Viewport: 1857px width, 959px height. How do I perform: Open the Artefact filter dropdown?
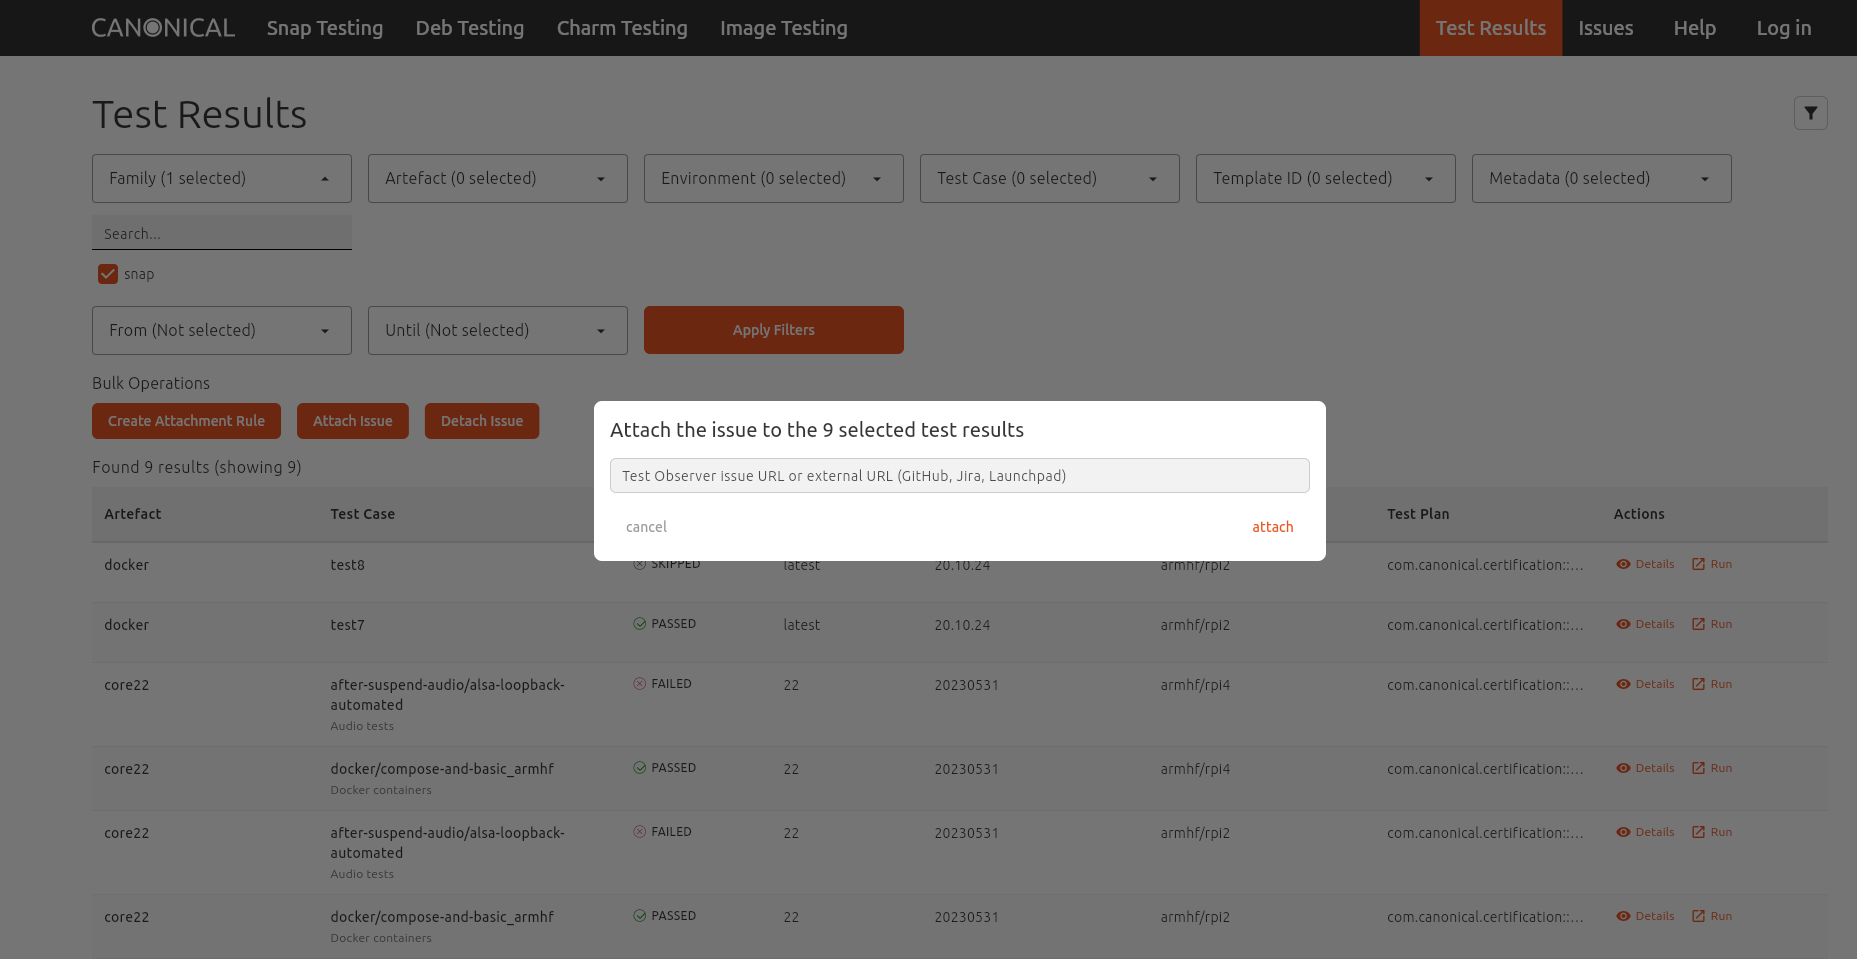(497, 178)
